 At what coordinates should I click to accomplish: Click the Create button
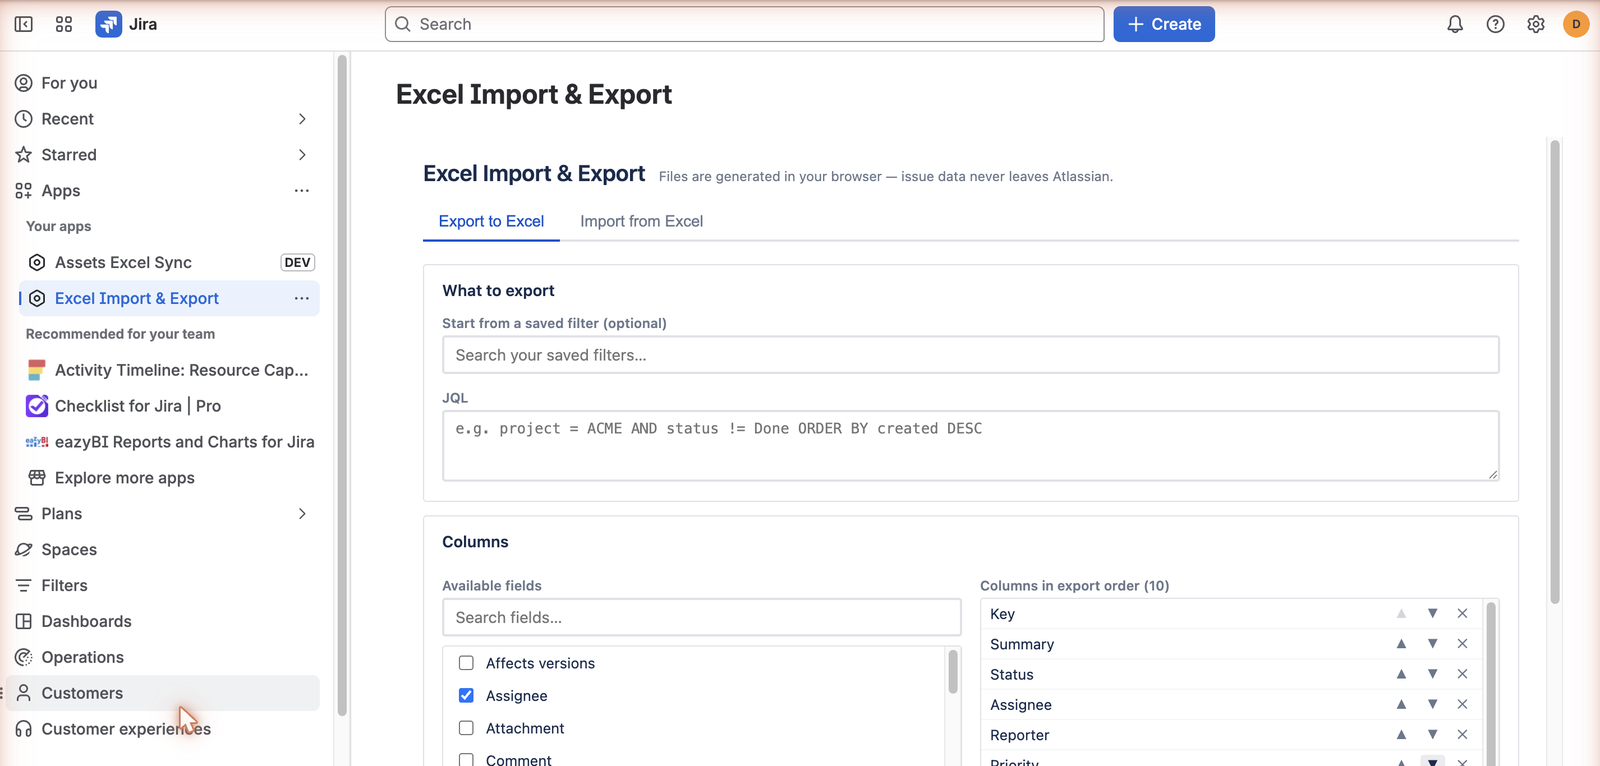[x=1164, y=24]
